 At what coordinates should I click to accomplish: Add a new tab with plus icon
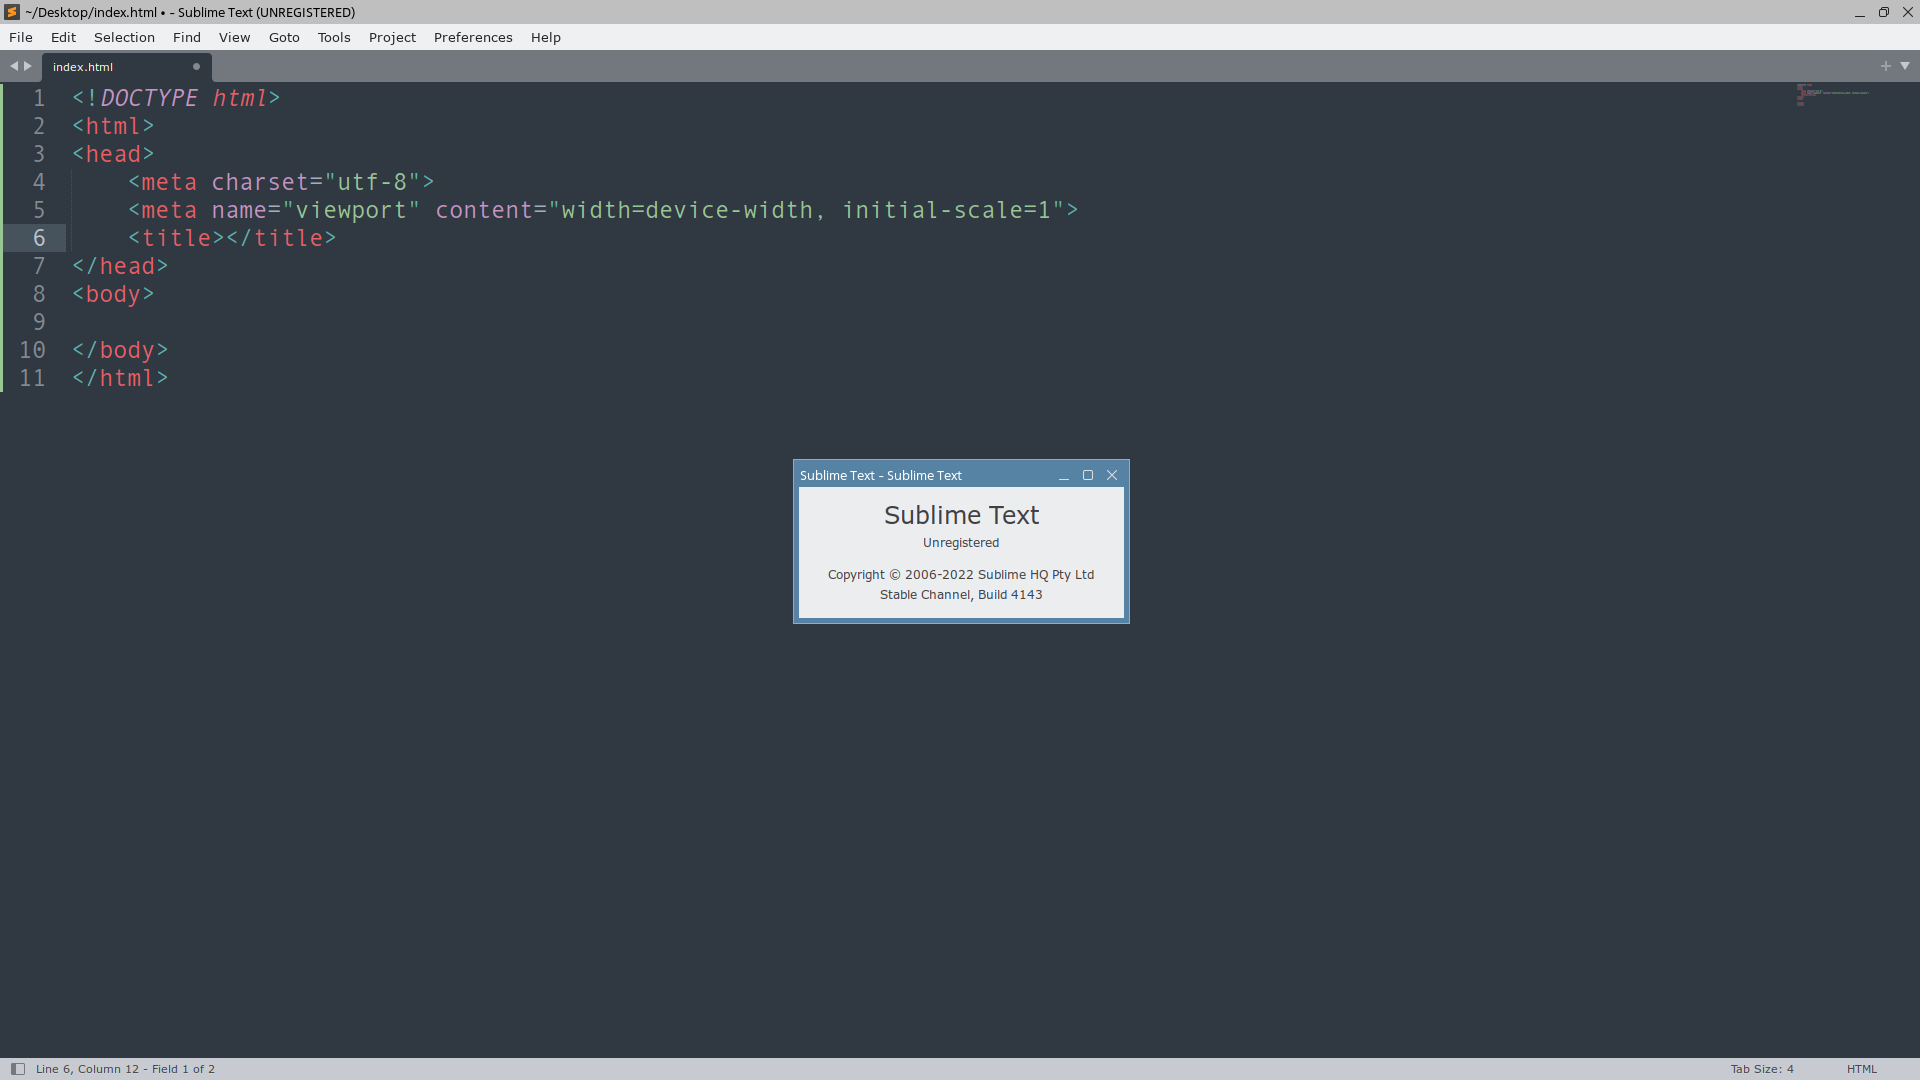point(1886,66)
